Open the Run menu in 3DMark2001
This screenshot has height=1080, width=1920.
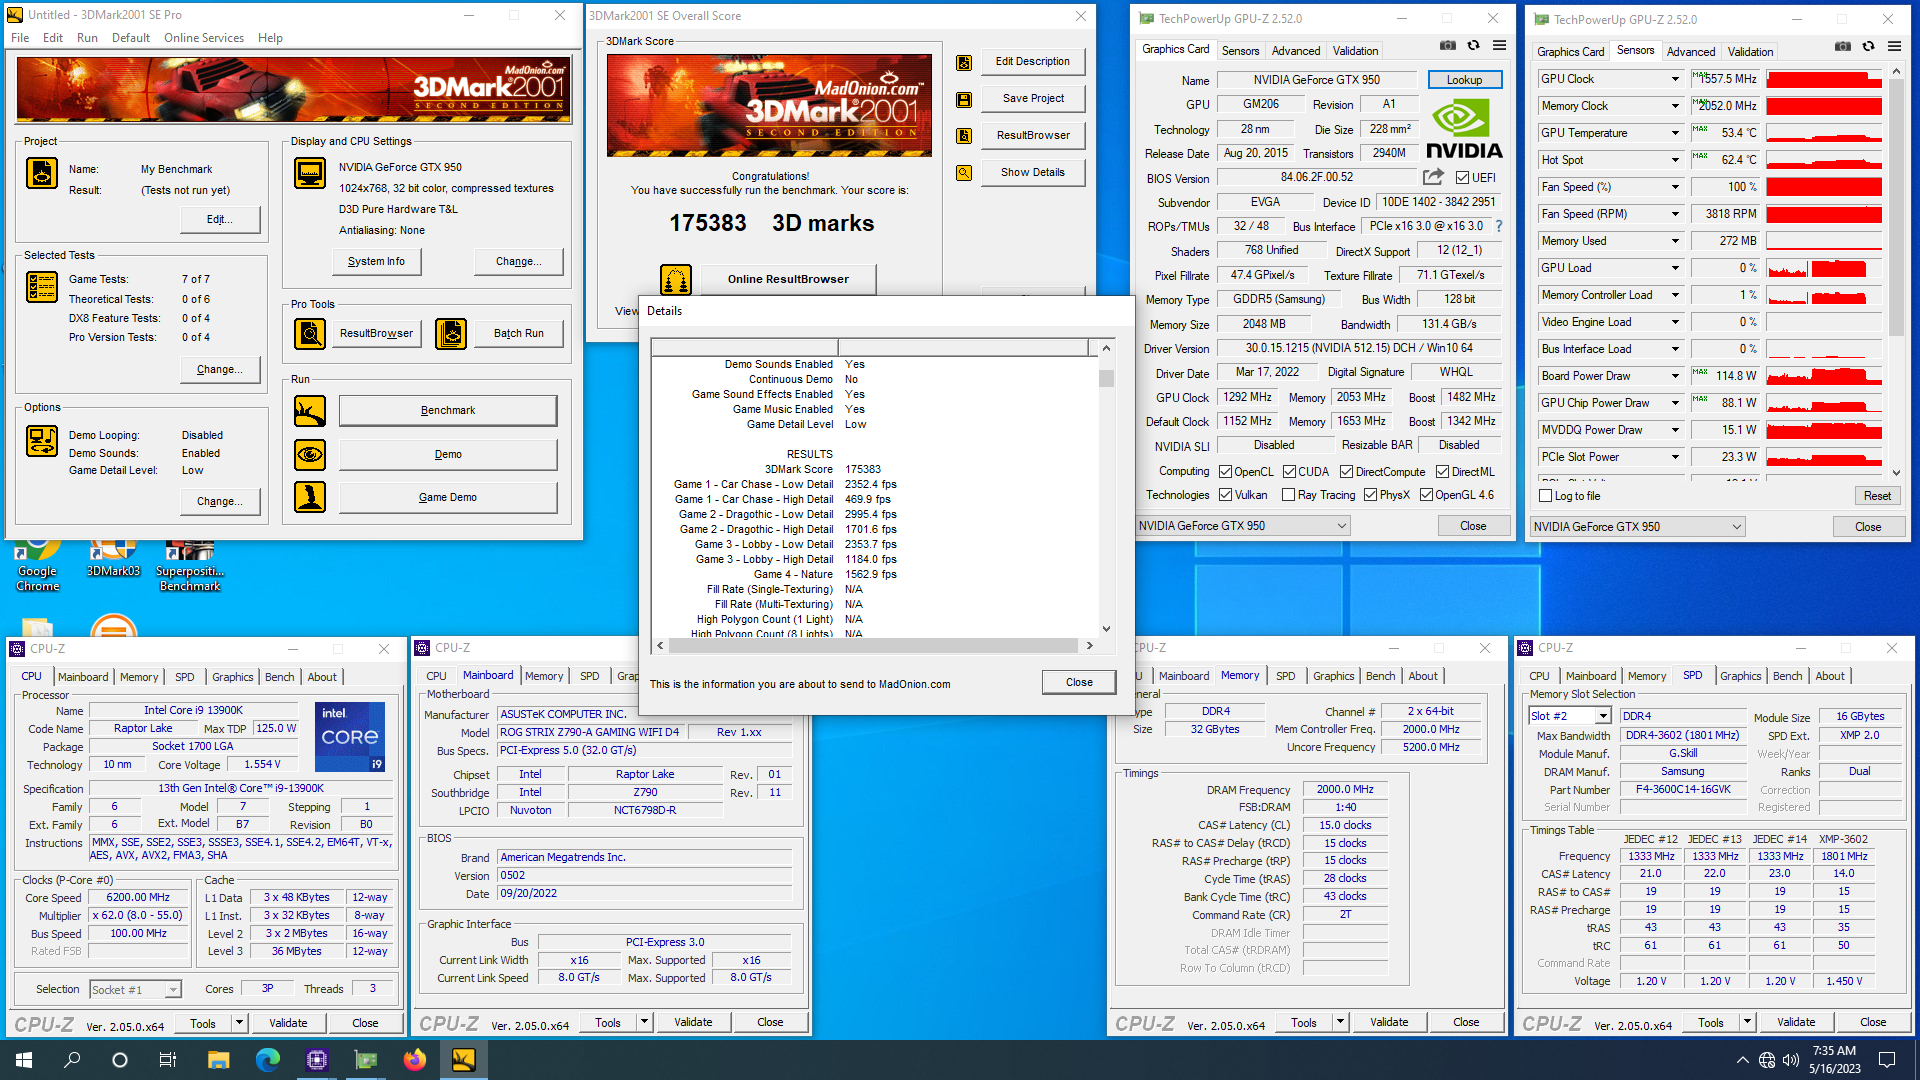(87, 38)
